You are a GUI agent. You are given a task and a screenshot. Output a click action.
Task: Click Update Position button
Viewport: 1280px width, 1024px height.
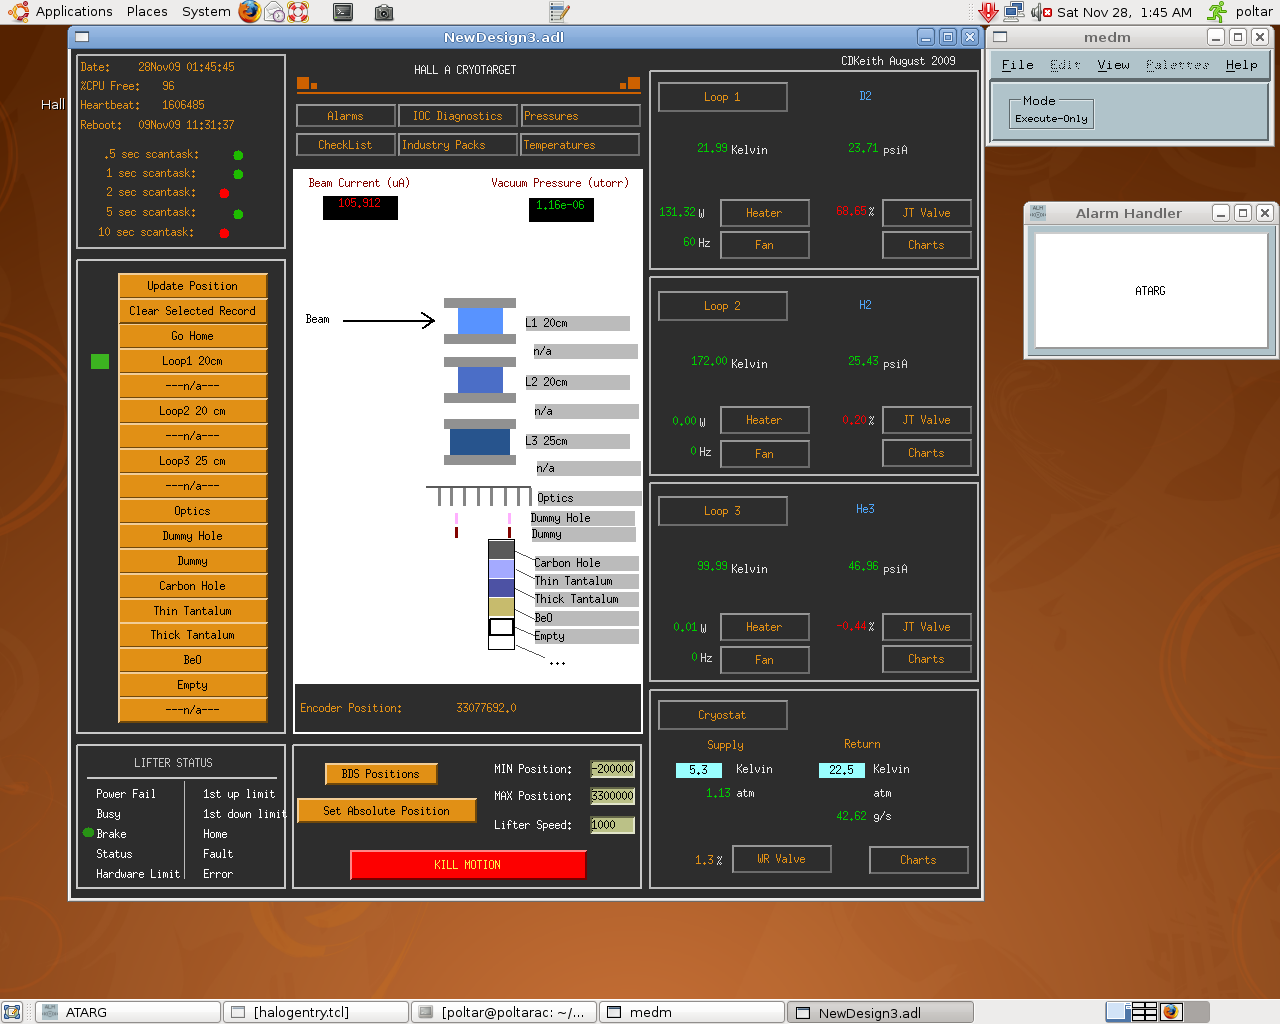(x=193, y=286)
